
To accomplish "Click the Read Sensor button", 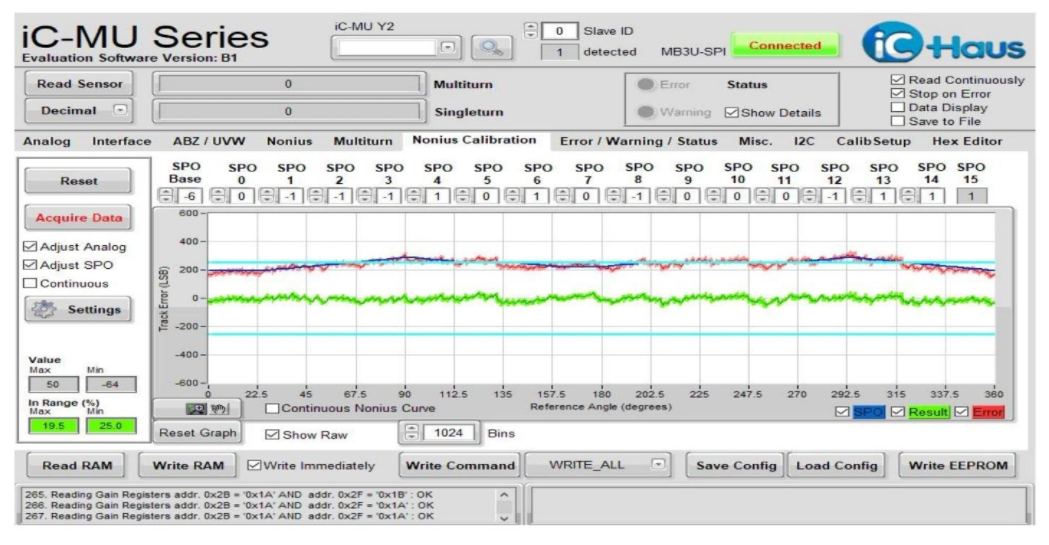I will point(79,84).
